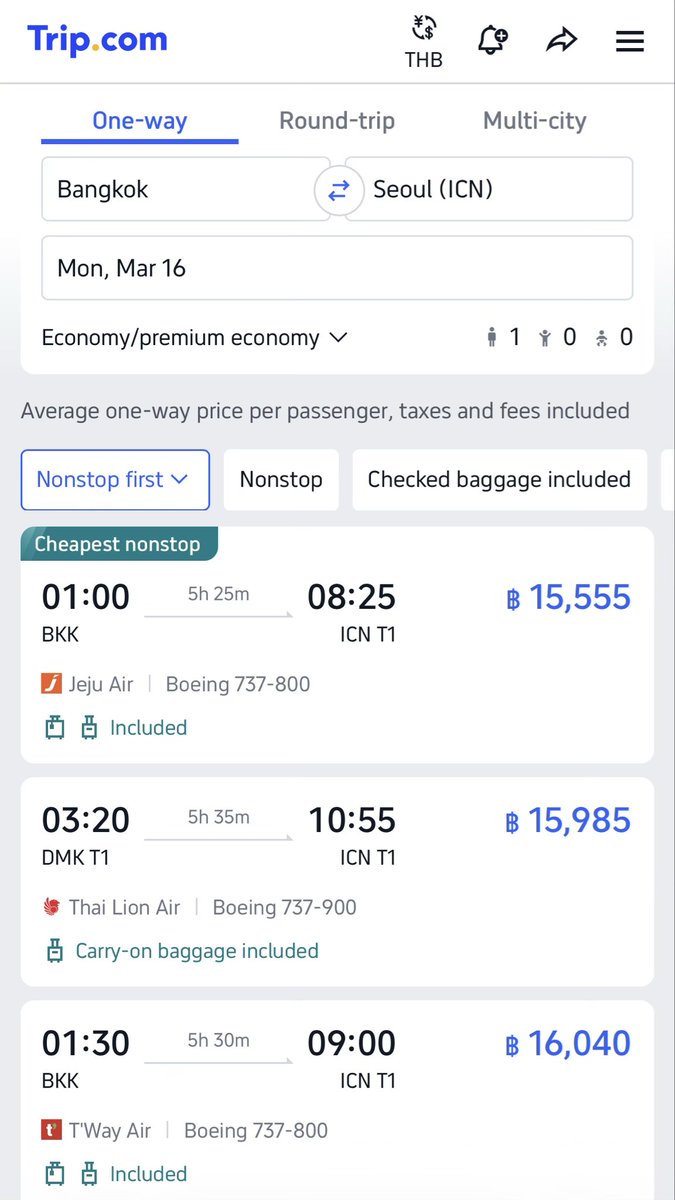Open the hamburger menu

tap(630, 41)
